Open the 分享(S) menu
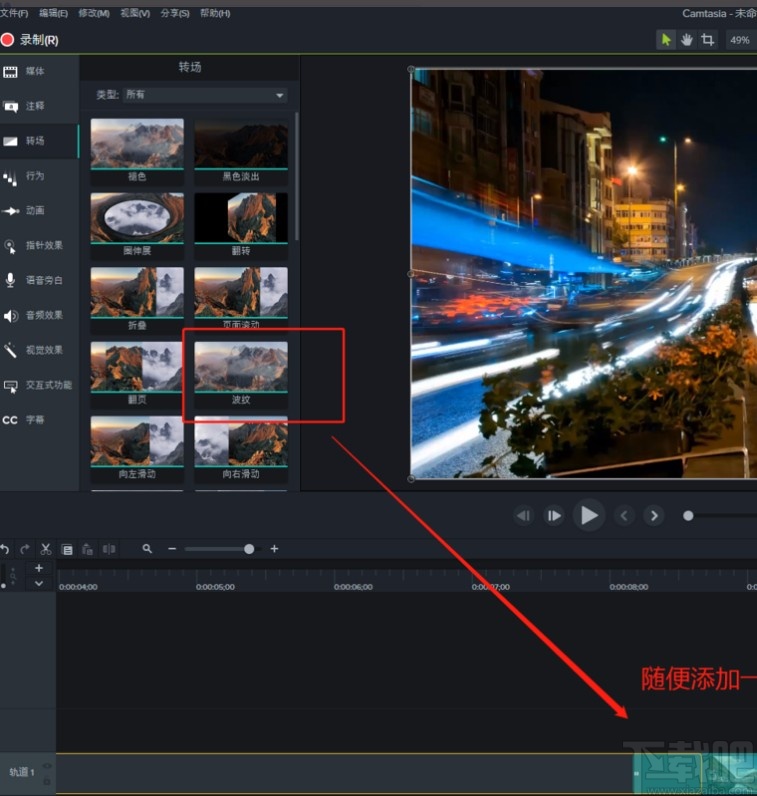757x796 pixels. [175, 13]
